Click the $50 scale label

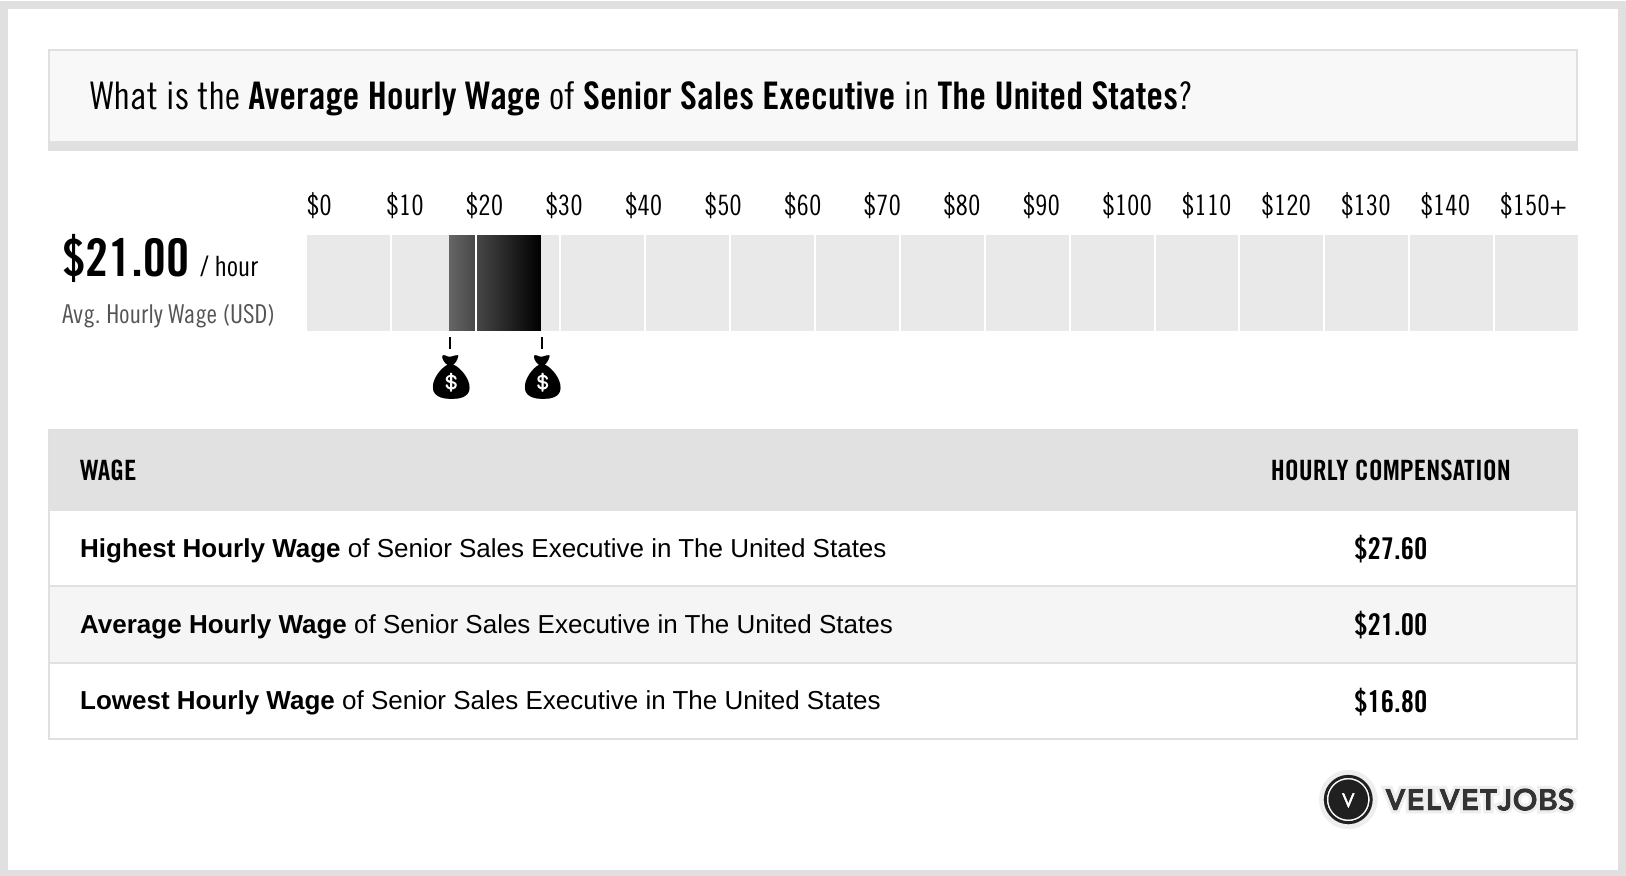point(723,205)
